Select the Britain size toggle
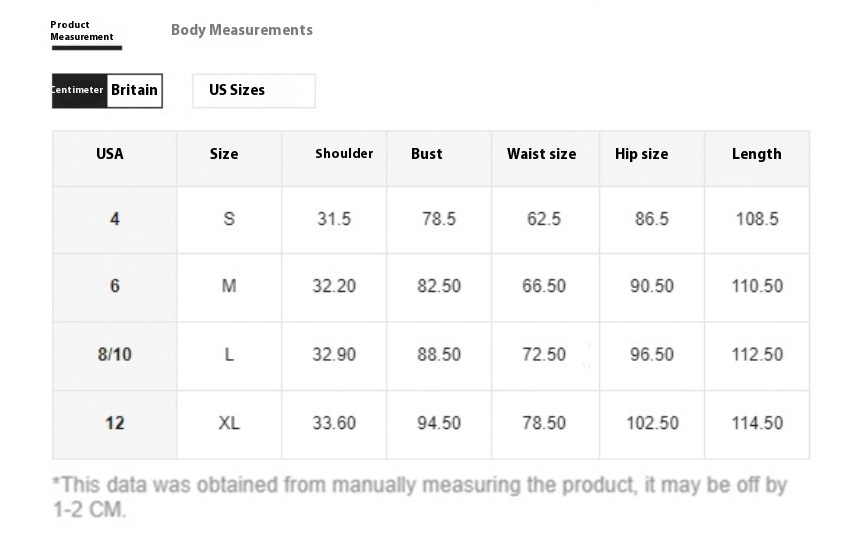 pos(135,90)
